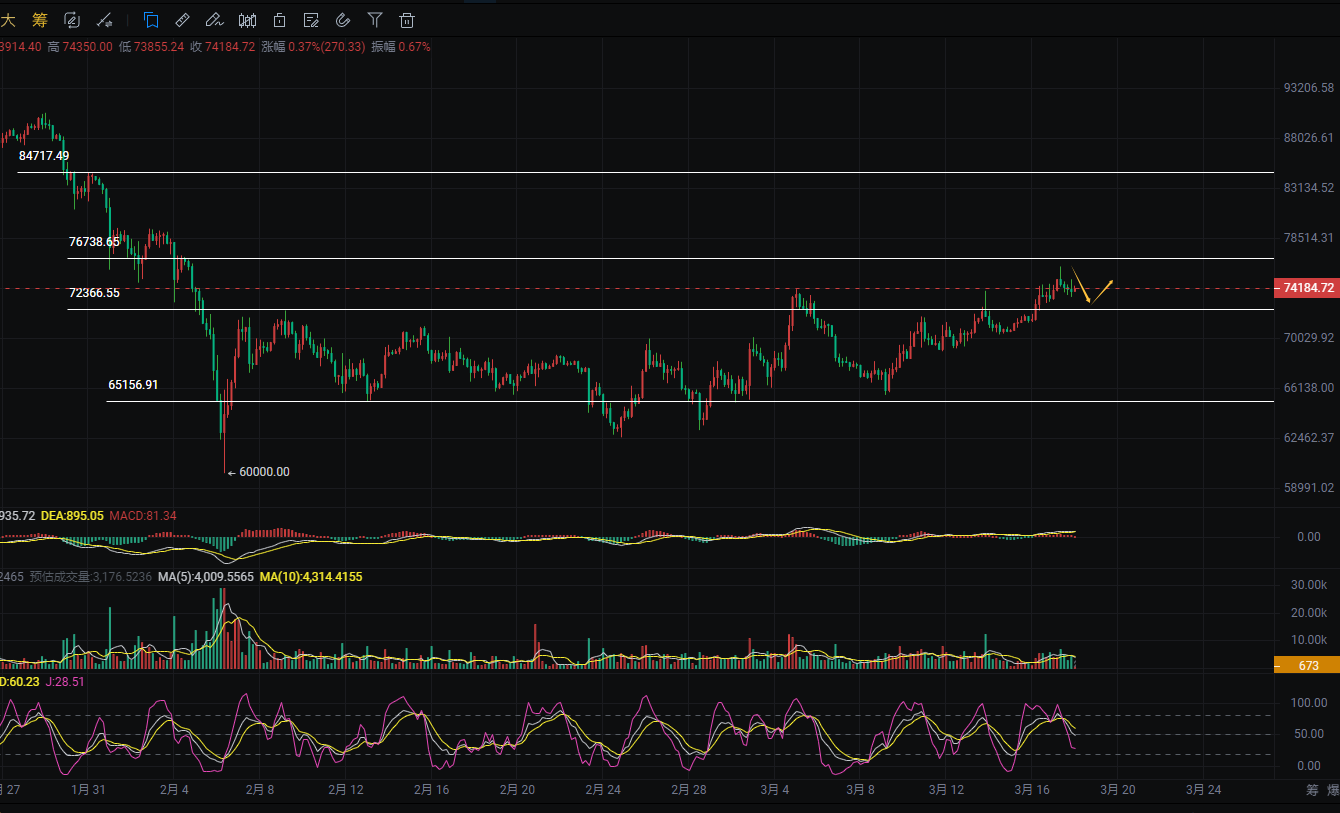
Task: Choose the pen freehand drawing tool
Action: pos(213,19)
